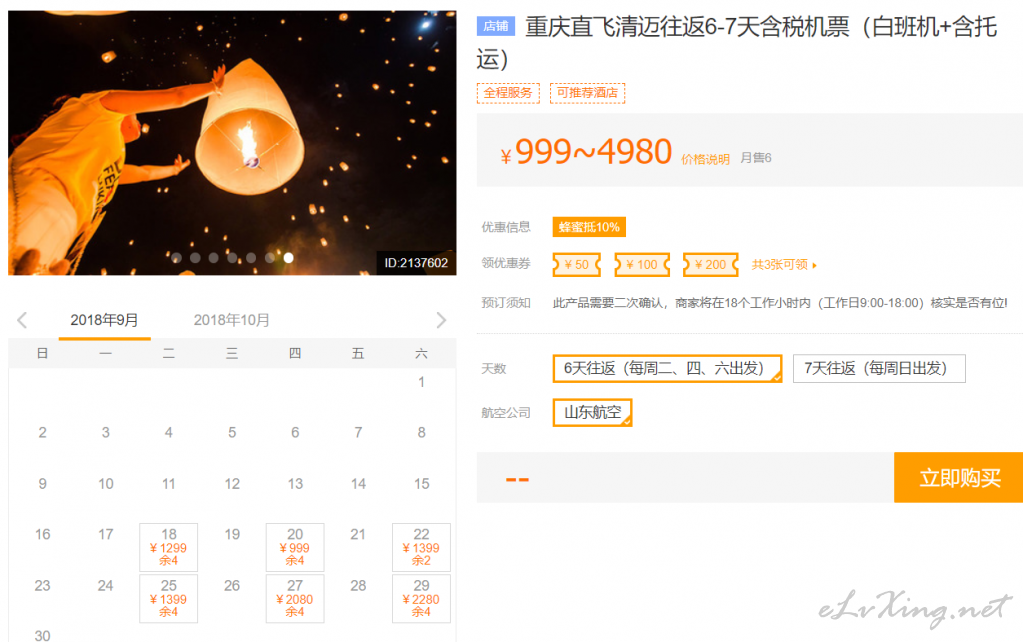Click the sky lantern product photo
Screen dimensions: 1023x642
coord(232,140)
